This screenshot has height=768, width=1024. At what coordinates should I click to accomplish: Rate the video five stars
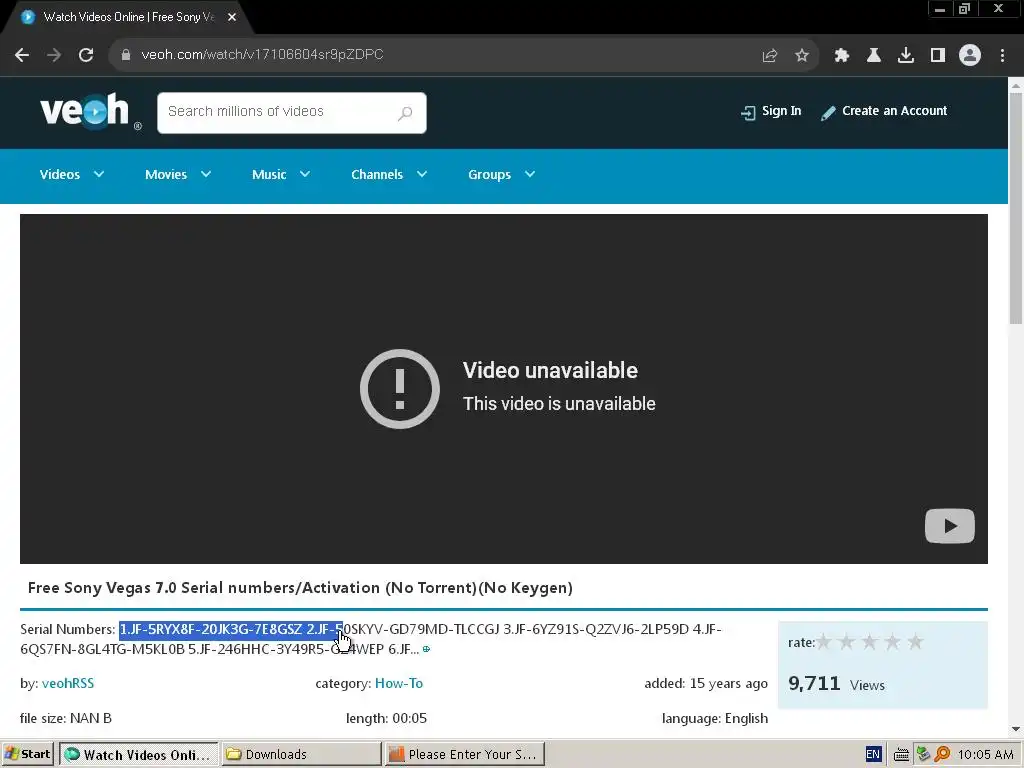(916, 642)
